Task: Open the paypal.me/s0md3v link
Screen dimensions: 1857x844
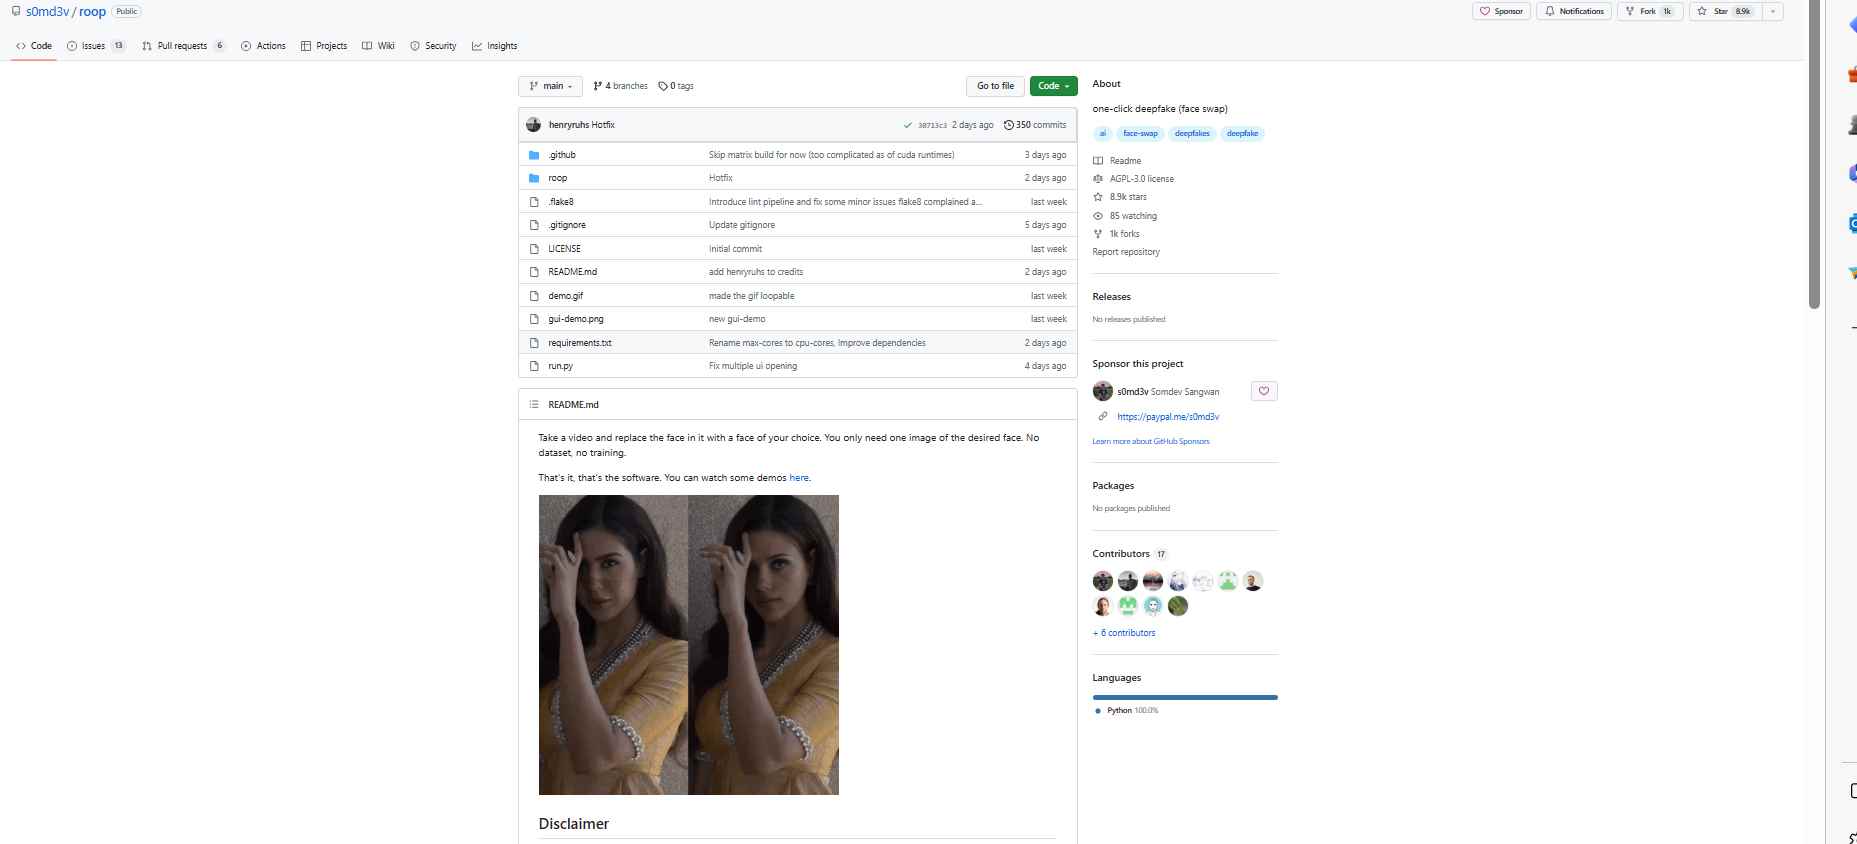Action: pyautogui.click(x=1168, y=417)
